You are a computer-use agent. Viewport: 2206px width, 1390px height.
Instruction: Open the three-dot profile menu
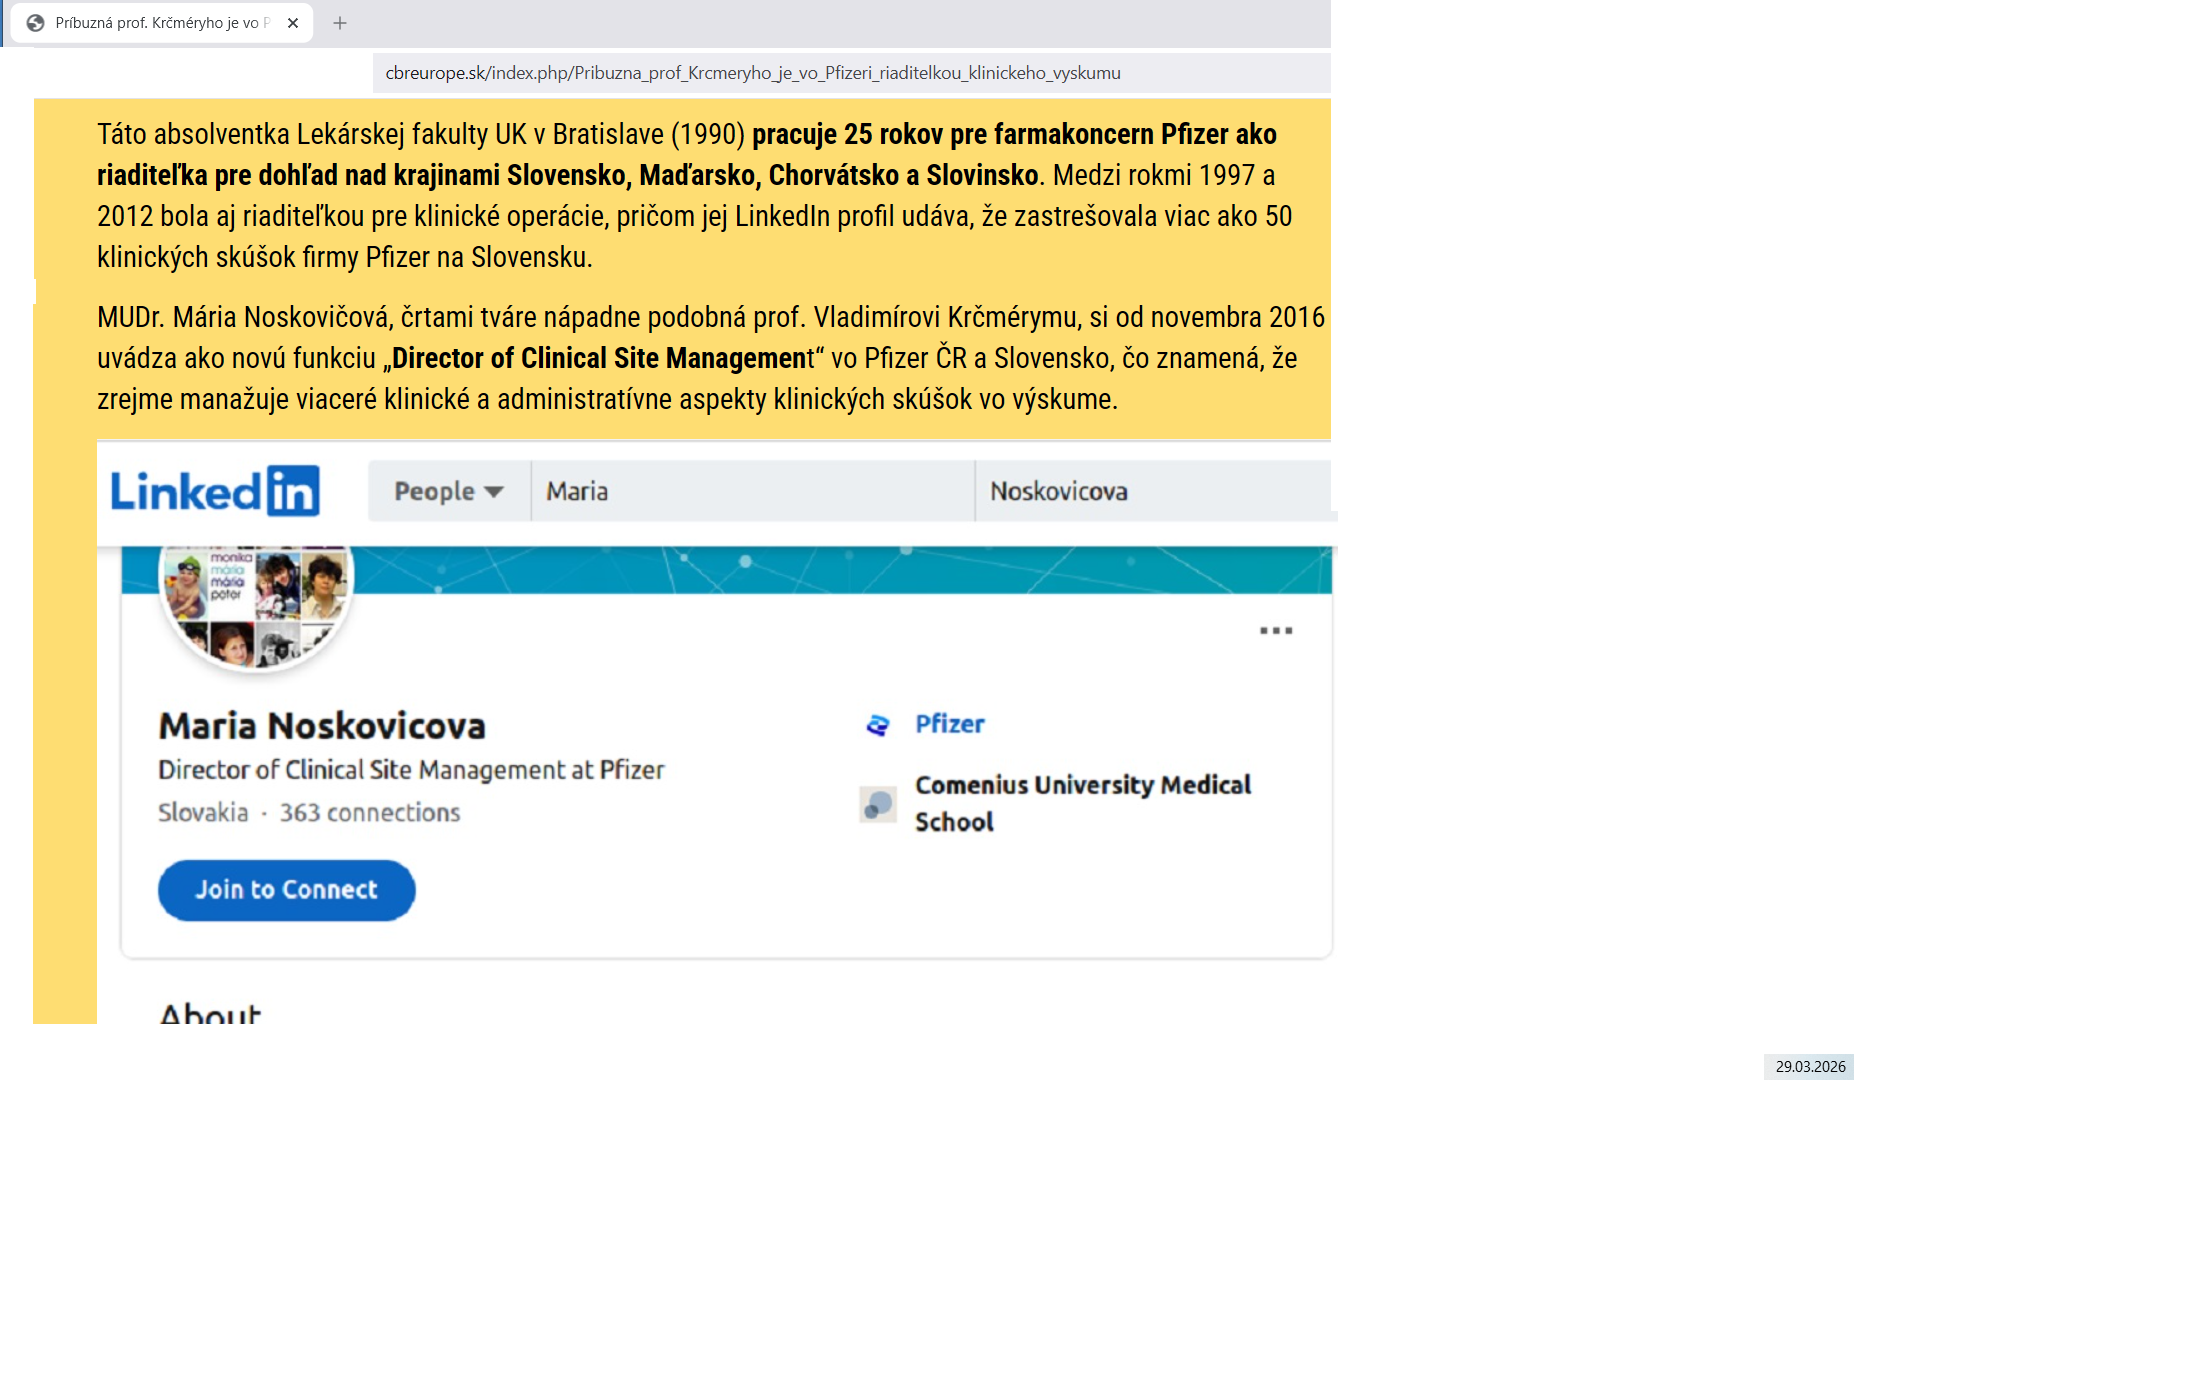pyautogui.click(x=1276, y=631)
